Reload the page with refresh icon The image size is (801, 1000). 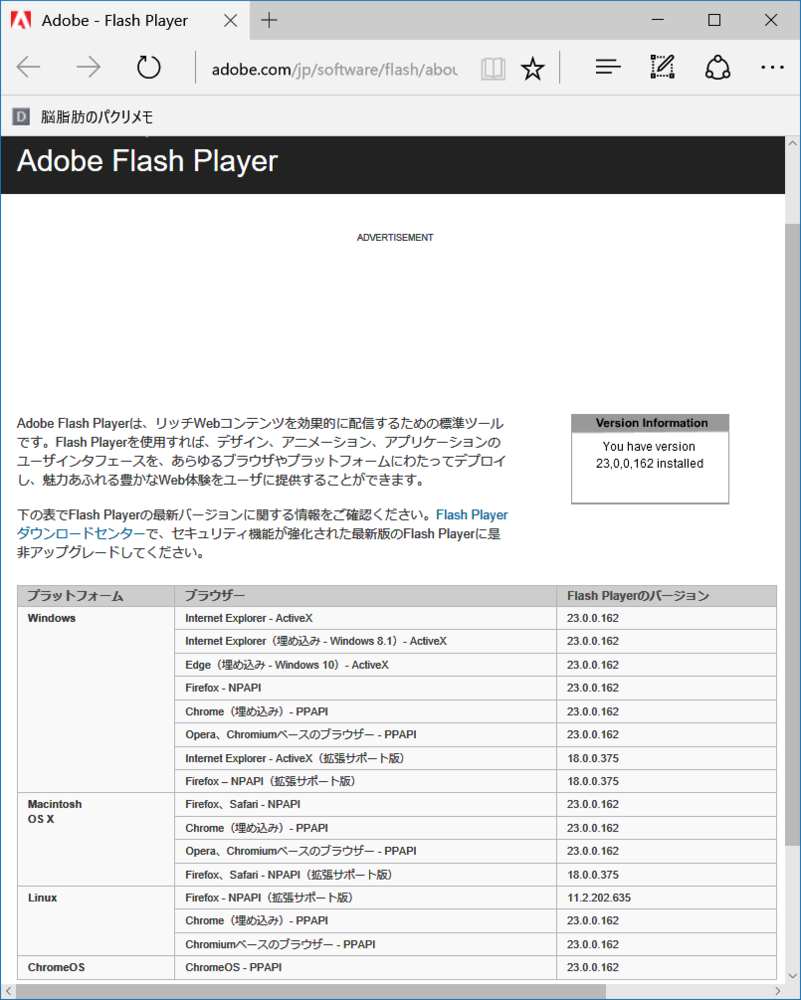point(149,67)
